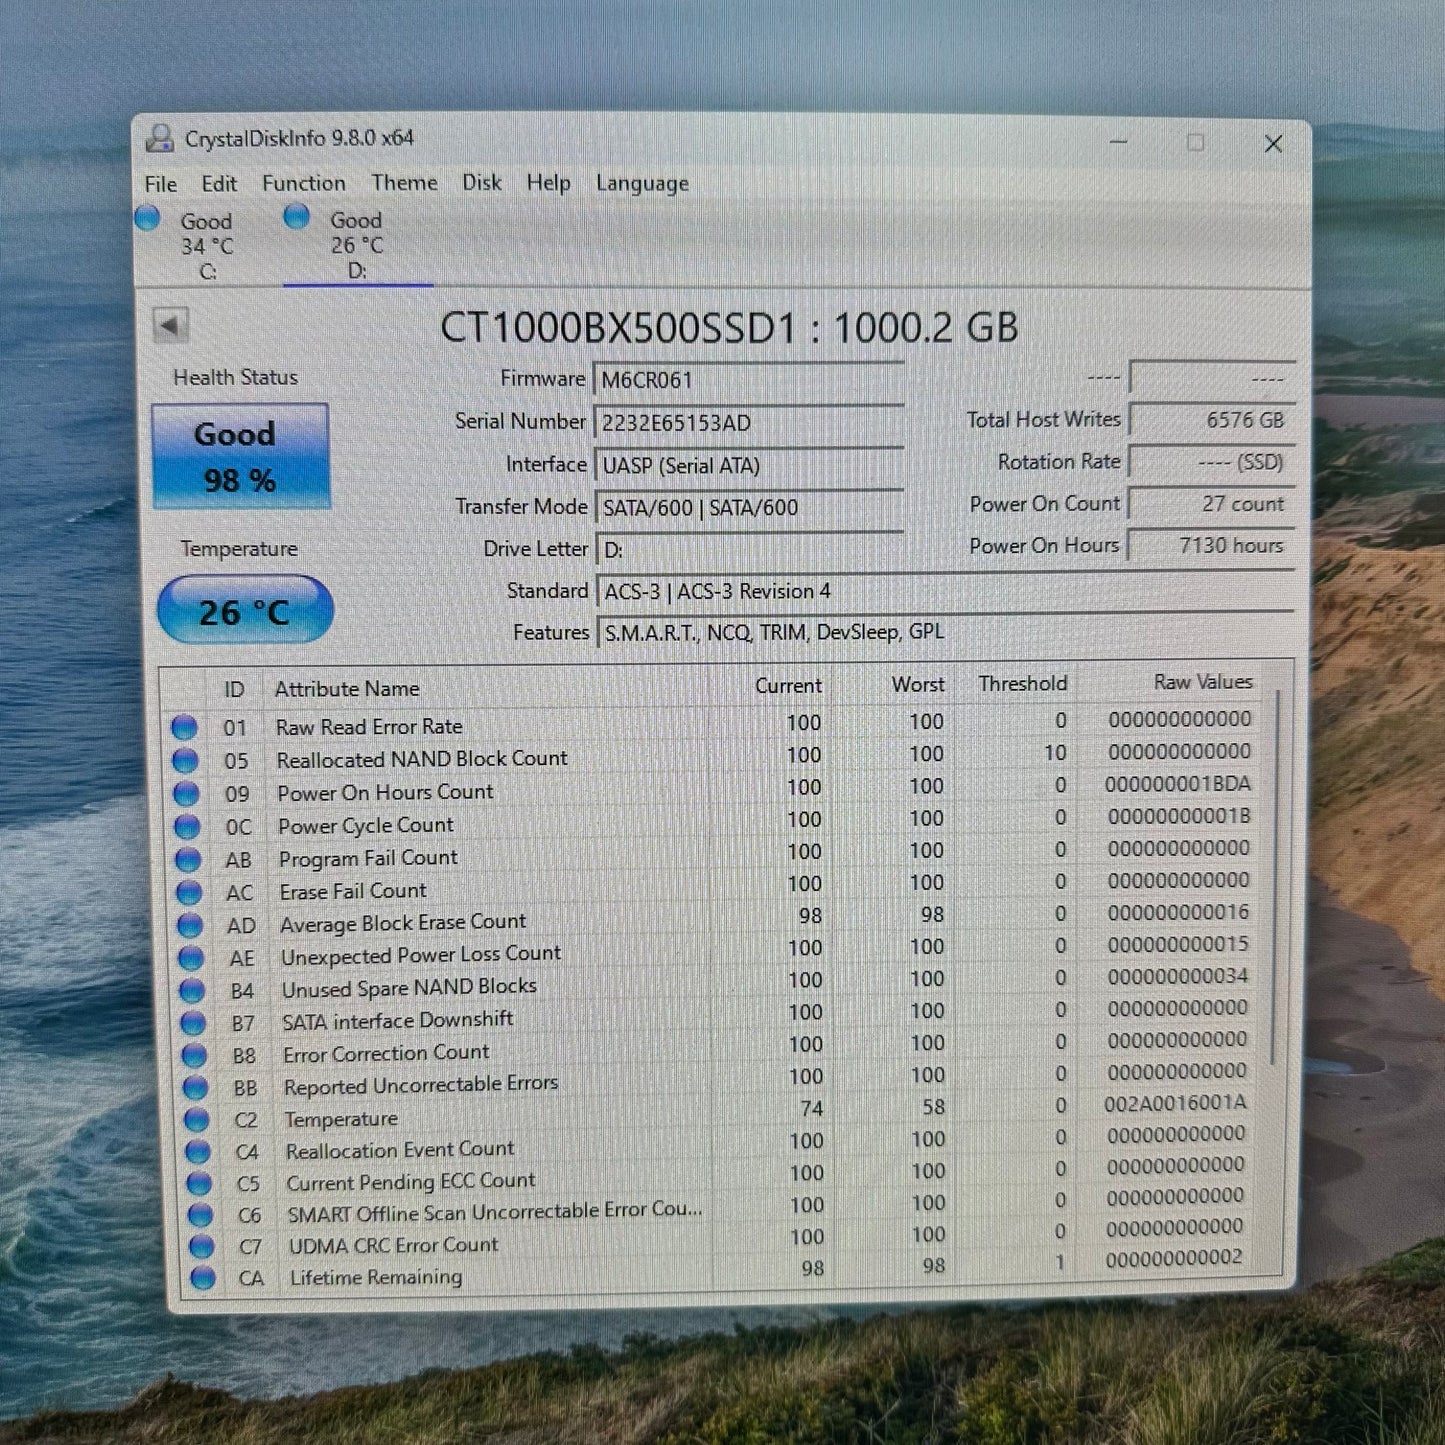Click status orb for UDMA CRC Error Count
The width and height of the screenshot is (1445, 1445).
coord(201,1246)
